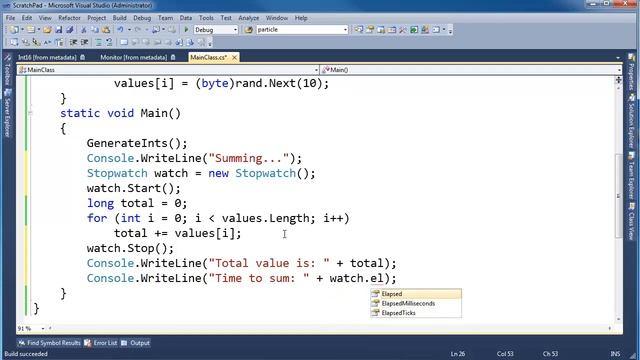Viewport: 640px width, 360px height.
Task: Click the Find in Files icon
Action: point(248,30)
